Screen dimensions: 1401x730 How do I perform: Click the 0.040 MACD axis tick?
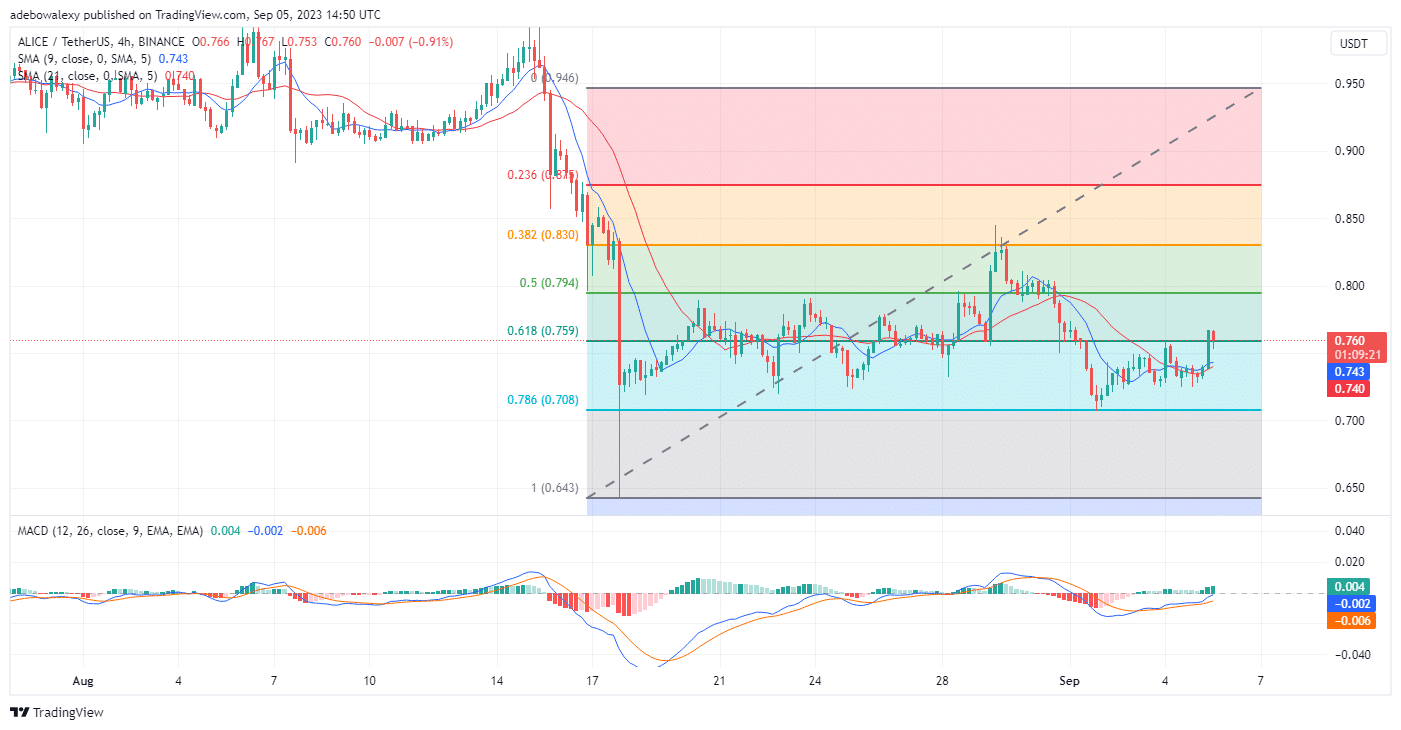click(1349, 531)
